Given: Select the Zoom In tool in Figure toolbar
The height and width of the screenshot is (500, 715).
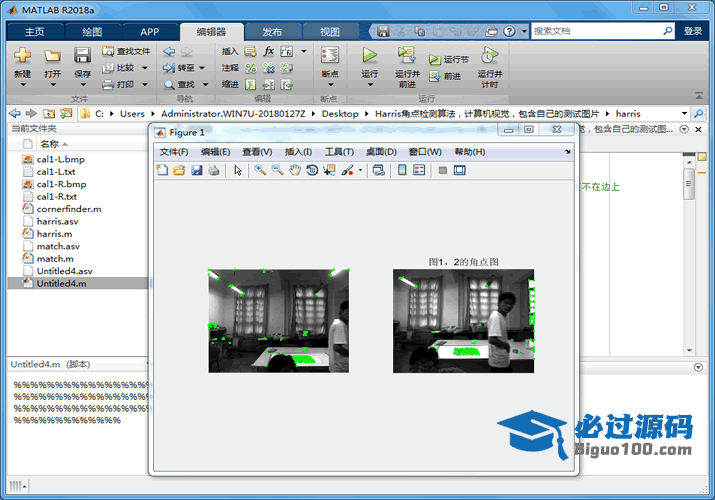Looking at the screenshot, I should click(260, 170).
